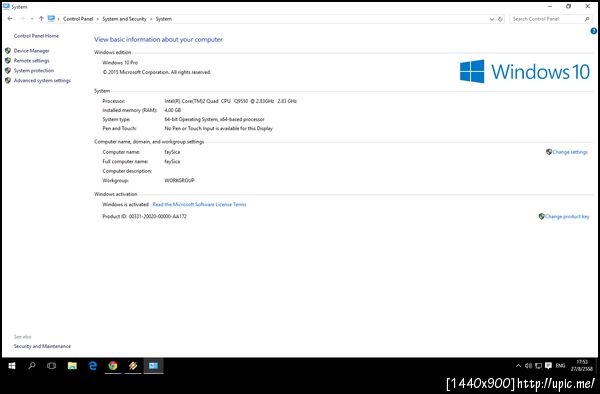Open File Explorer from taskbar
600x394 pixels.
pyautogui.click(x=72, y=366)
